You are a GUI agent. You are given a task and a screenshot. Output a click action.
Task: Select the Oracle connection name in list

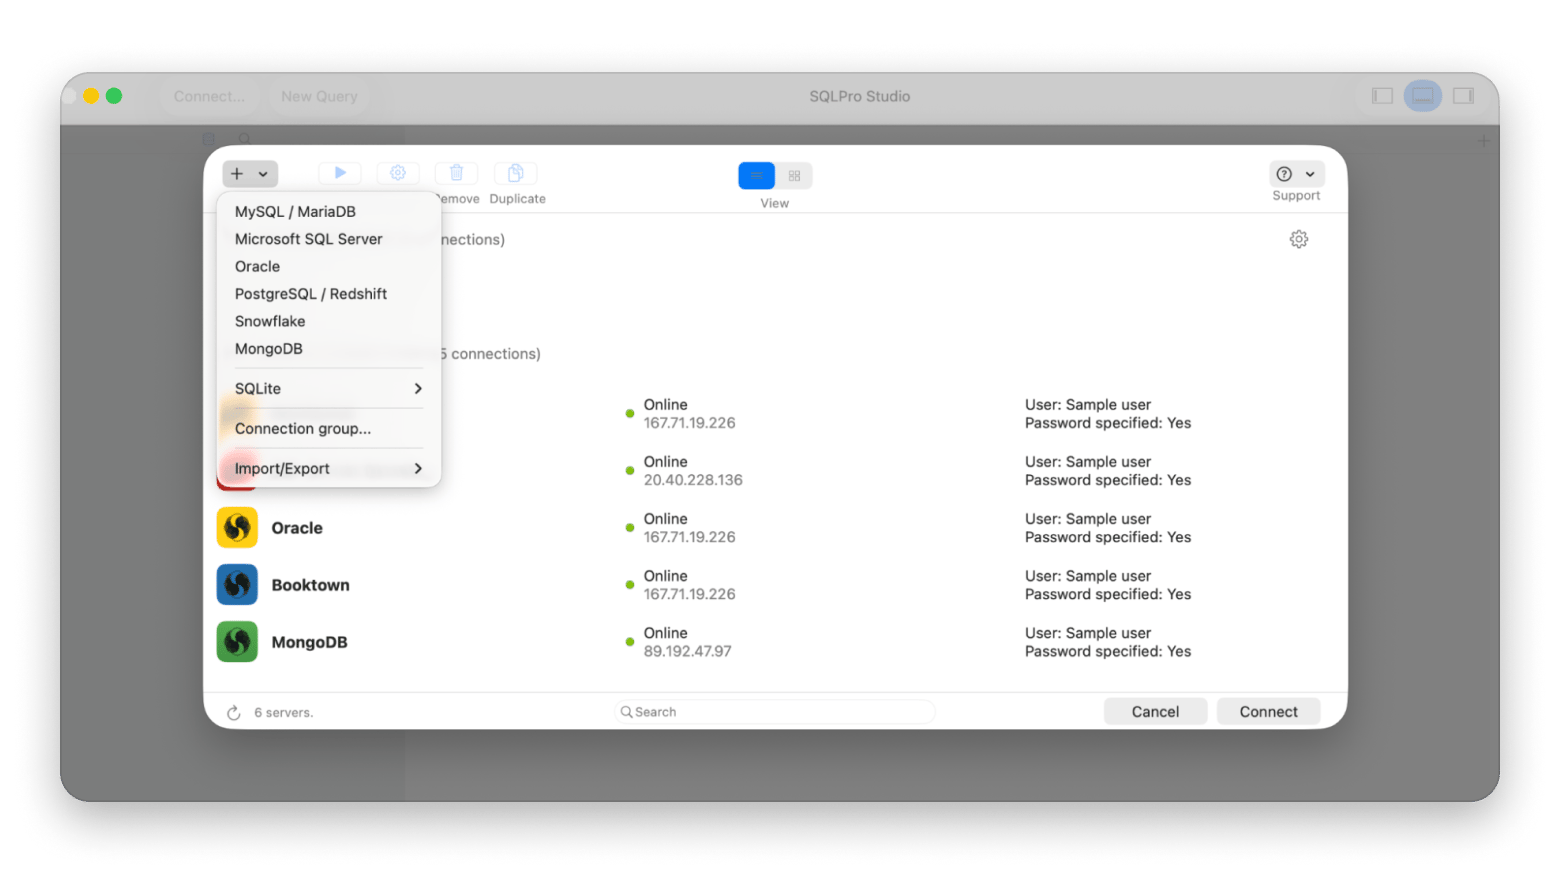click(297, 528)
